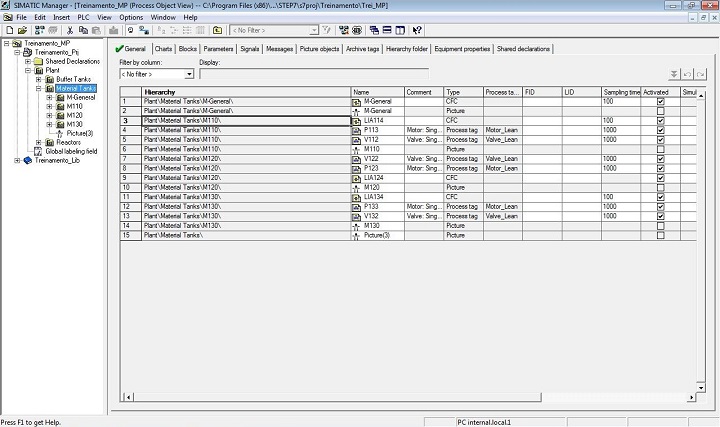Expand the Reactors tree node
The image size is (720, 427).
[39, 143]
